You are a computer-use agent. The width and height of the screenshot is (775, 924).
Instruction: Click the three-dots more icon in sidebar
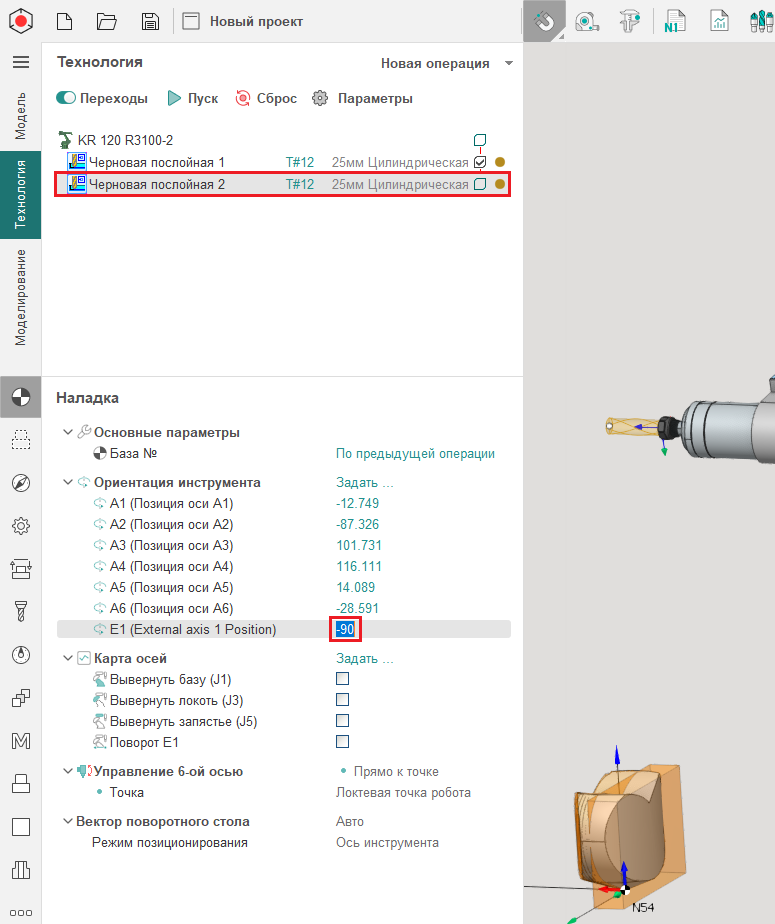point(20,913)
